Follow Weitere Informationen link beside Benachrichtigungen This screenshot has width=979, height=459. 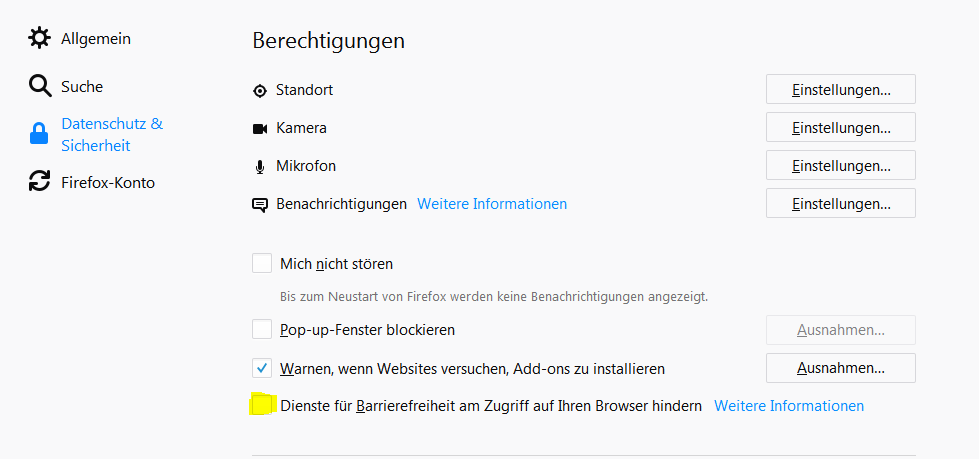492,204
